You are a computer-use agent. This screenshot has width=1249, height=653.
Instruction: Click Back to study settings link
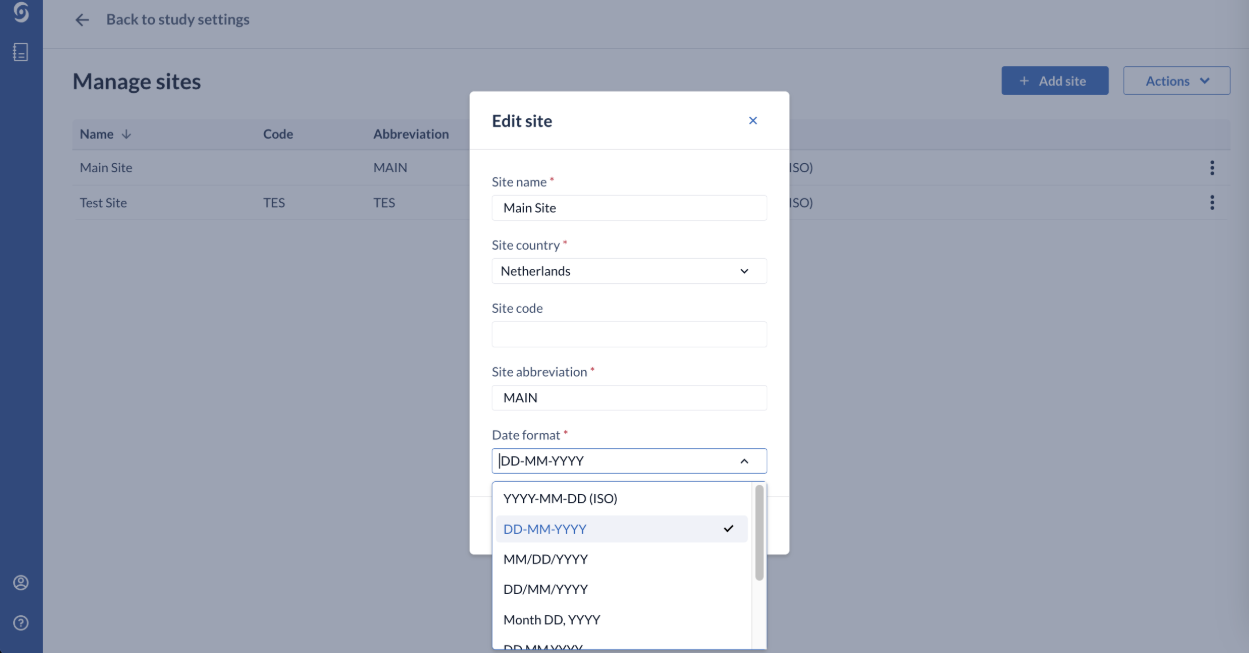[178, 20]
